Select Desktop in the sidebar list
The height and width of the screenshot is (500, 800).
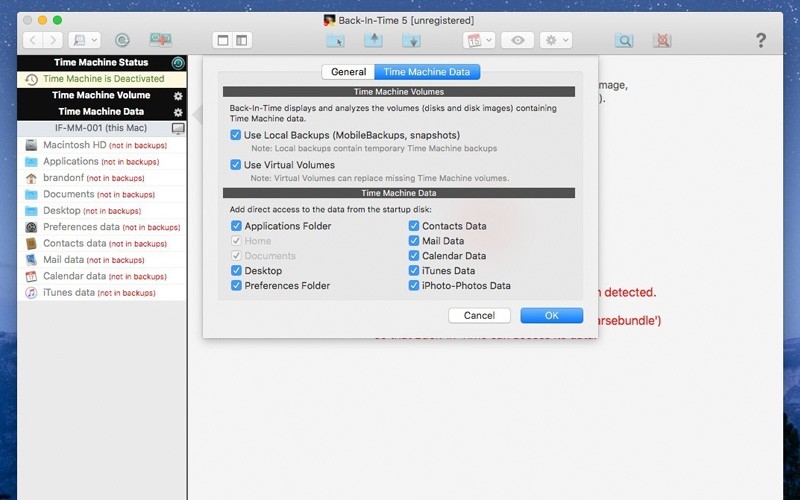(x=102, y=210)
